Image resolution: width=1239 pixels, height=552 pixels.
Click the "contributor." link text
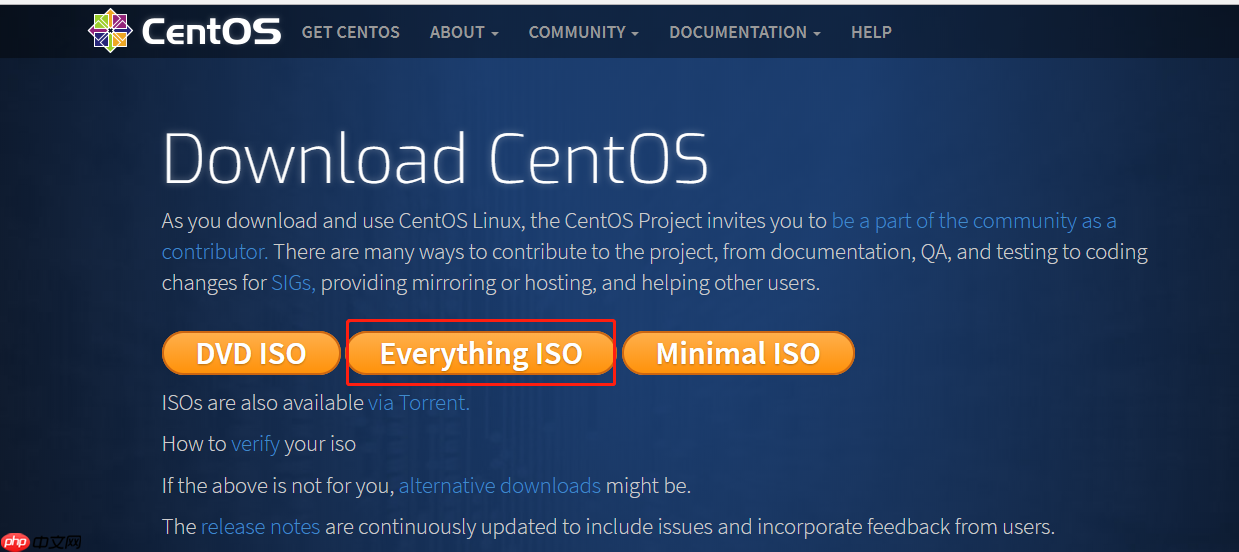pos(214,252)
